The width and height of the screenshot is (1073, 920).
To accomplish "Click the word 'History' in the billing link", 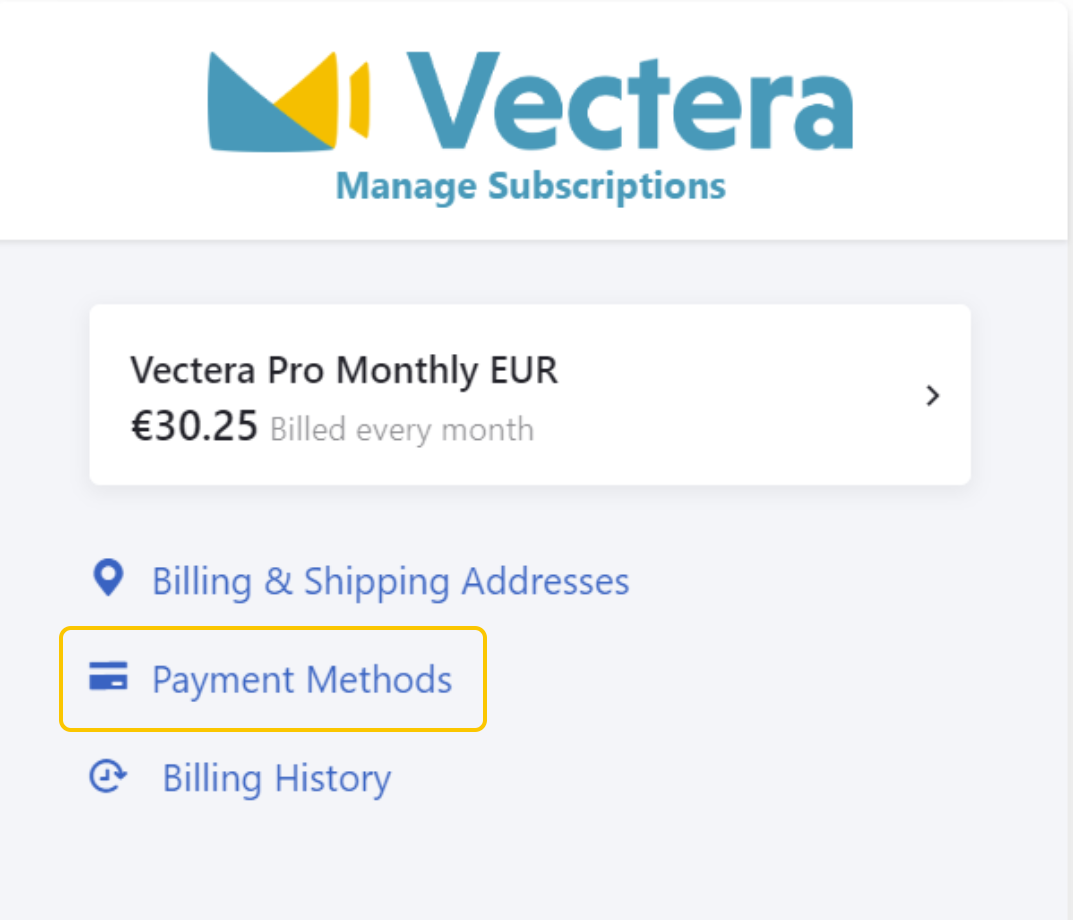I will 333,778.
